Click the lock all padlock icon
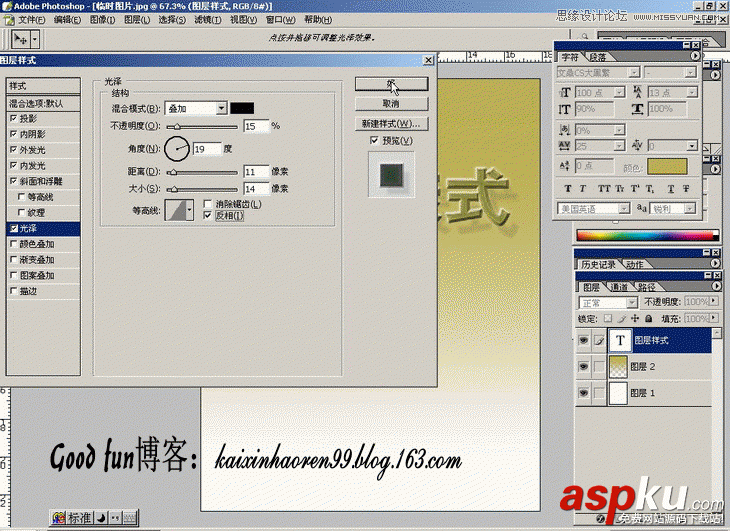Viewport: 730px width, 531px height. point(648,318)
